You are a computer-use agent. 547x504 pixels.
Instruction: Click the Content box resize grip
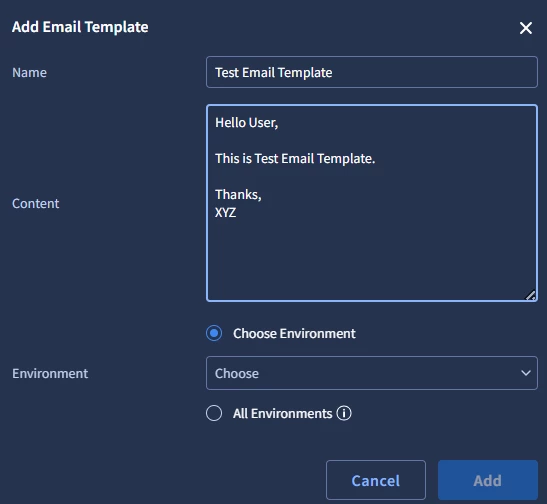click(531, 295)
